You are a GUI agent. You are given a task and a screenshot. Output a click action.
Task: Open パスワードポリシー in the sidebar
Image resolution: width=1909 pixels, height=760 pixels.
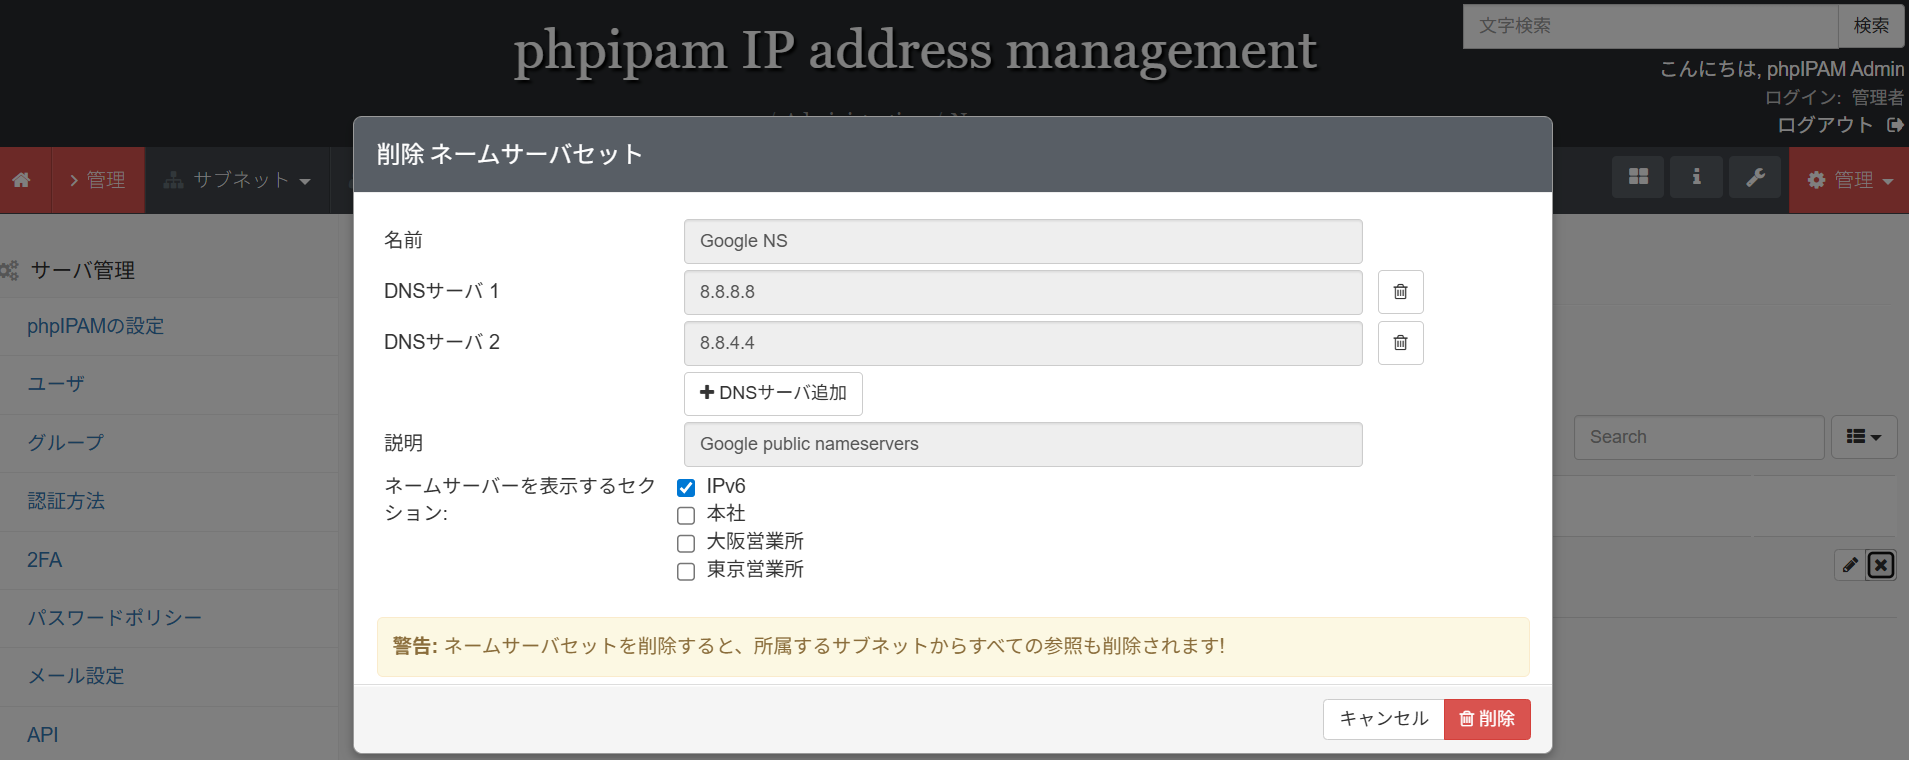tap(114, 618)
